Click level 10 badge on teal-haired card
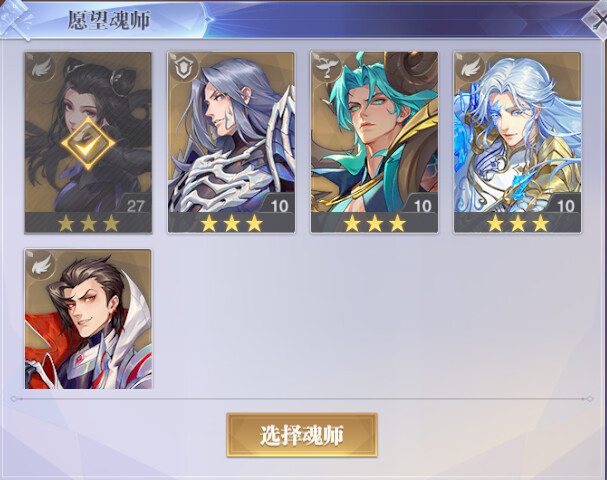 tap(422, 205)
